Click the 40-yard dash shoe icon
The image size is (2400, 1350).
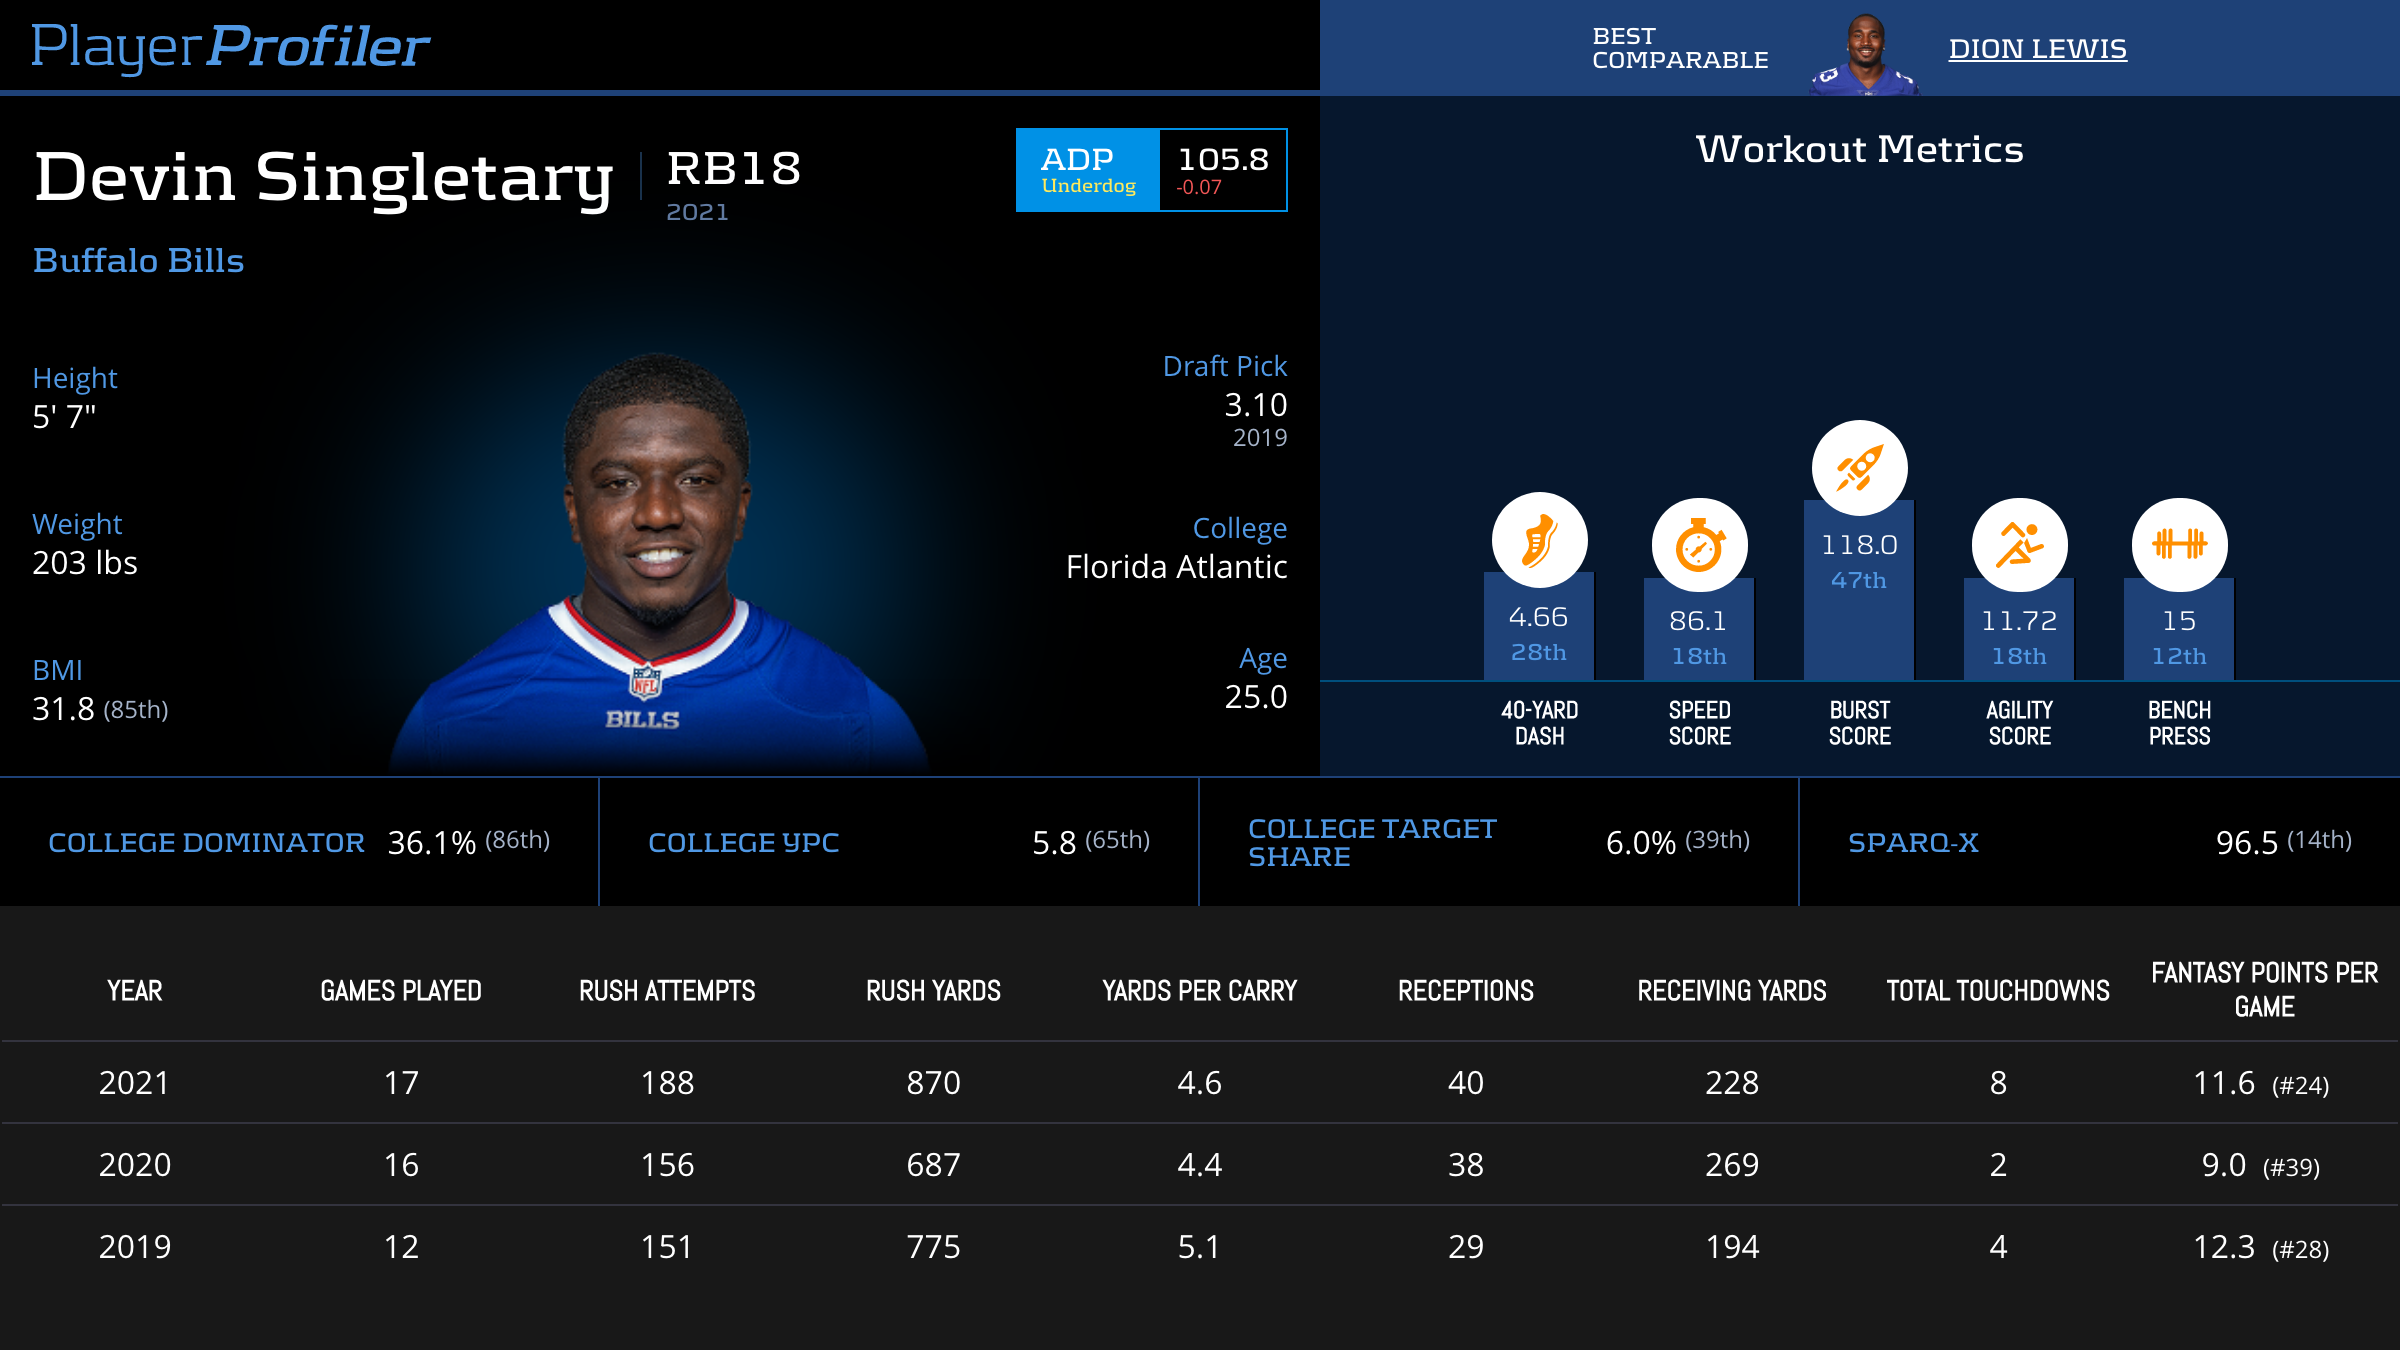1539,540
